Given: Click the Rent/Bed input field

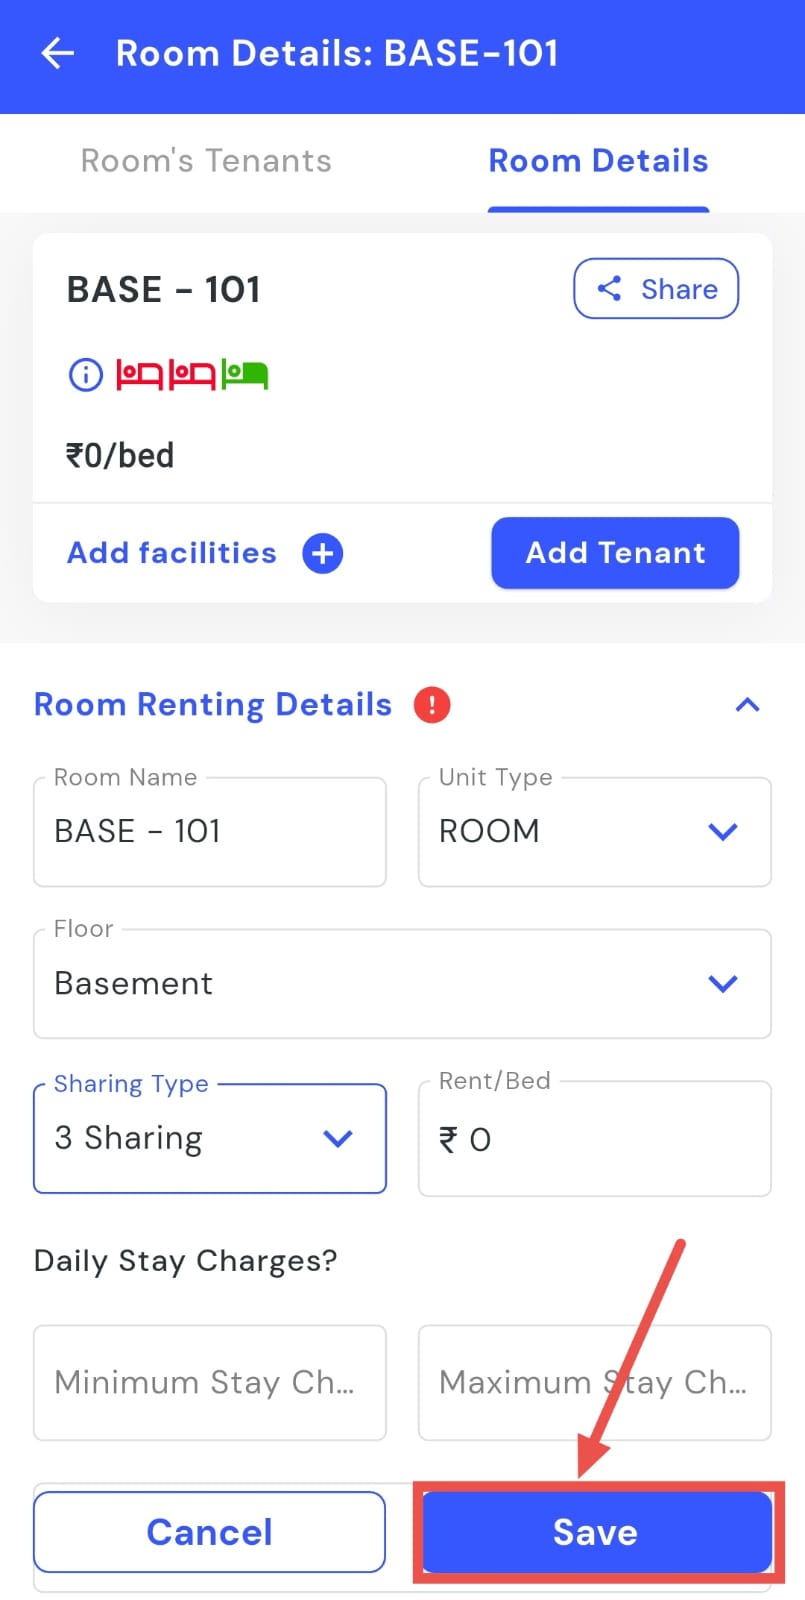Looking at the screenshot, I should coord(594,1139).
